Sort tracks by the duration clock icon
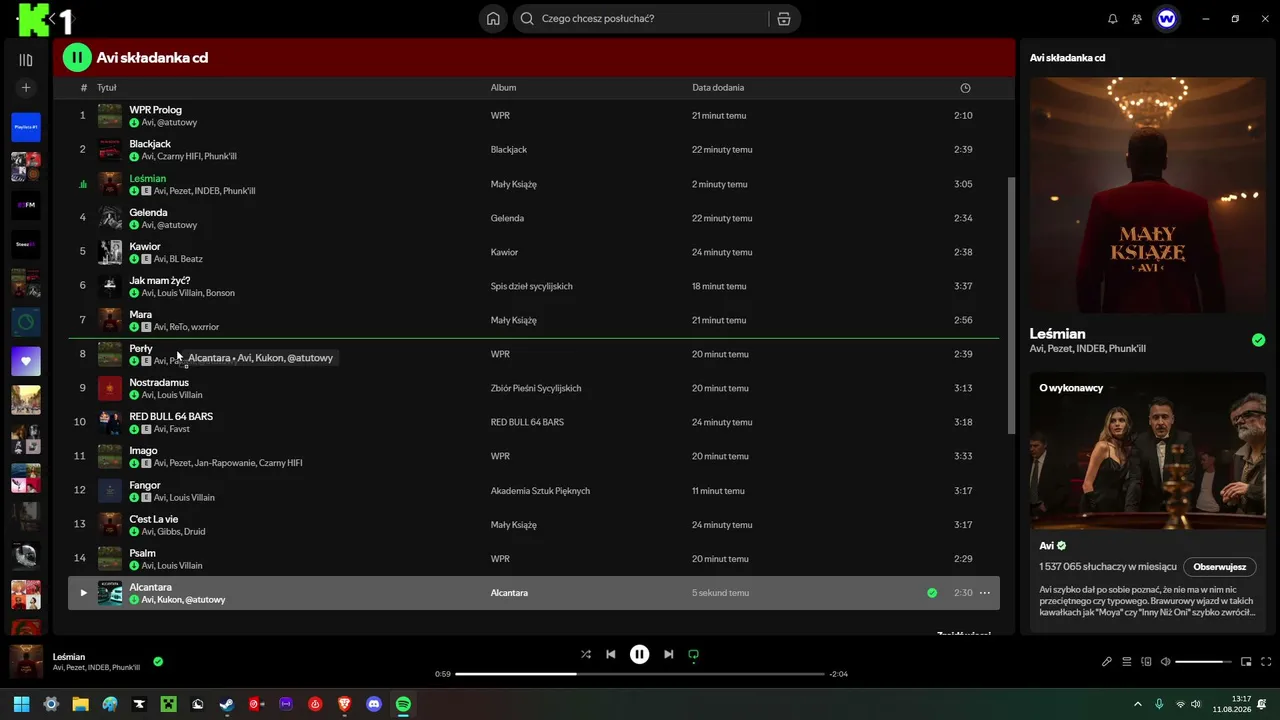 965,88
